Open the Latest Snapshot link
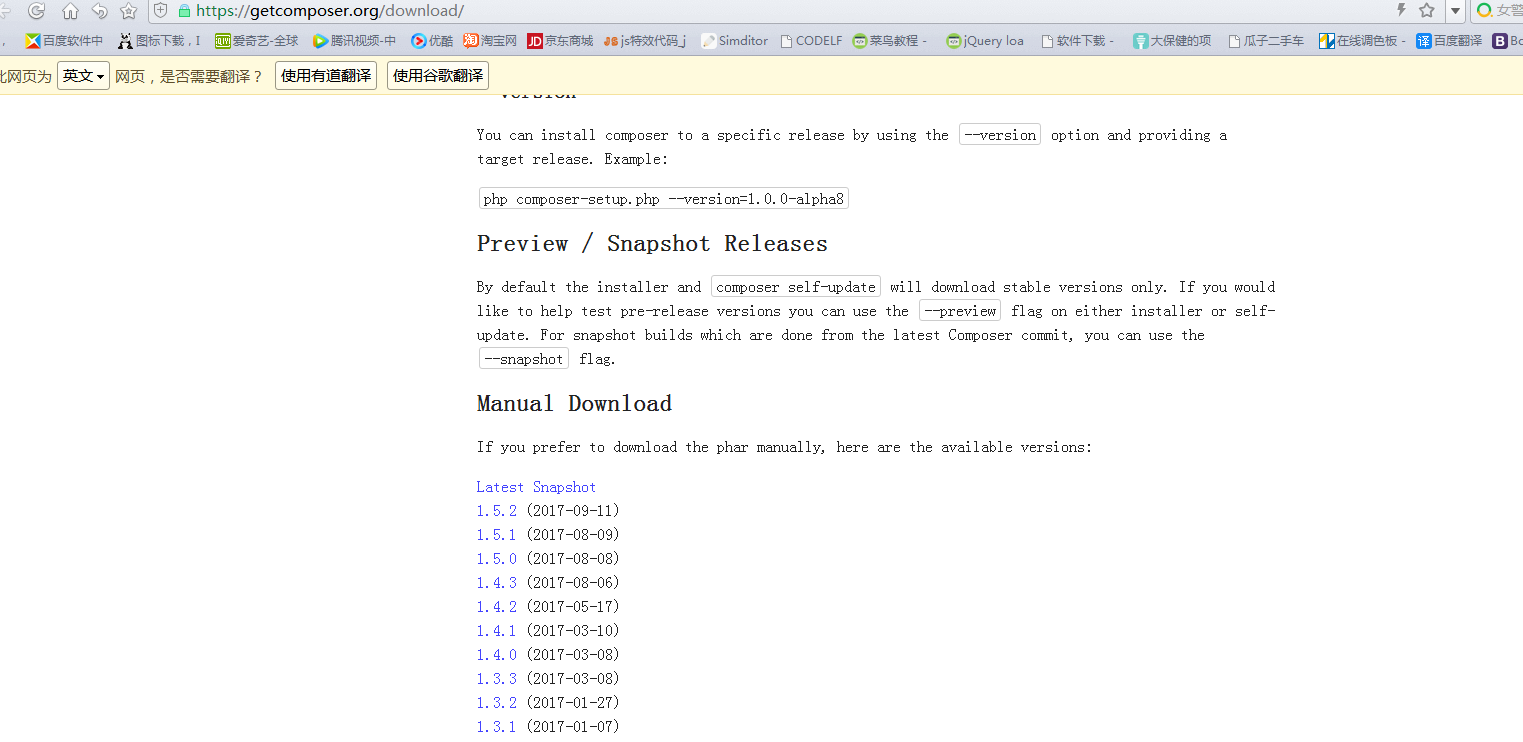This screenshot has width=1523, height=742. [536, 487]
